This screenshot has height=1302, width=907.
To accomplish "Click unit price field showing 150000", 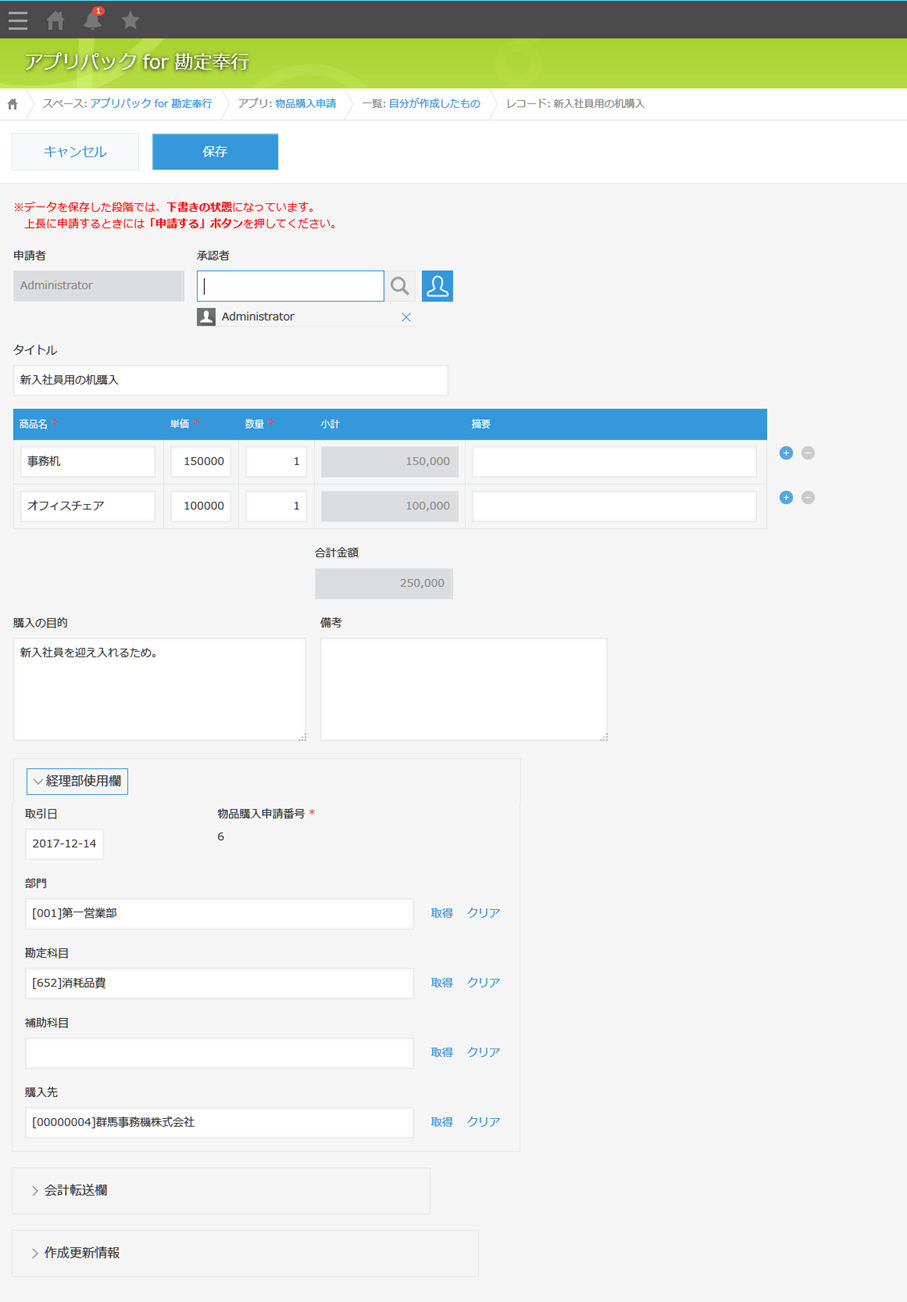I will tap(201, 462).
